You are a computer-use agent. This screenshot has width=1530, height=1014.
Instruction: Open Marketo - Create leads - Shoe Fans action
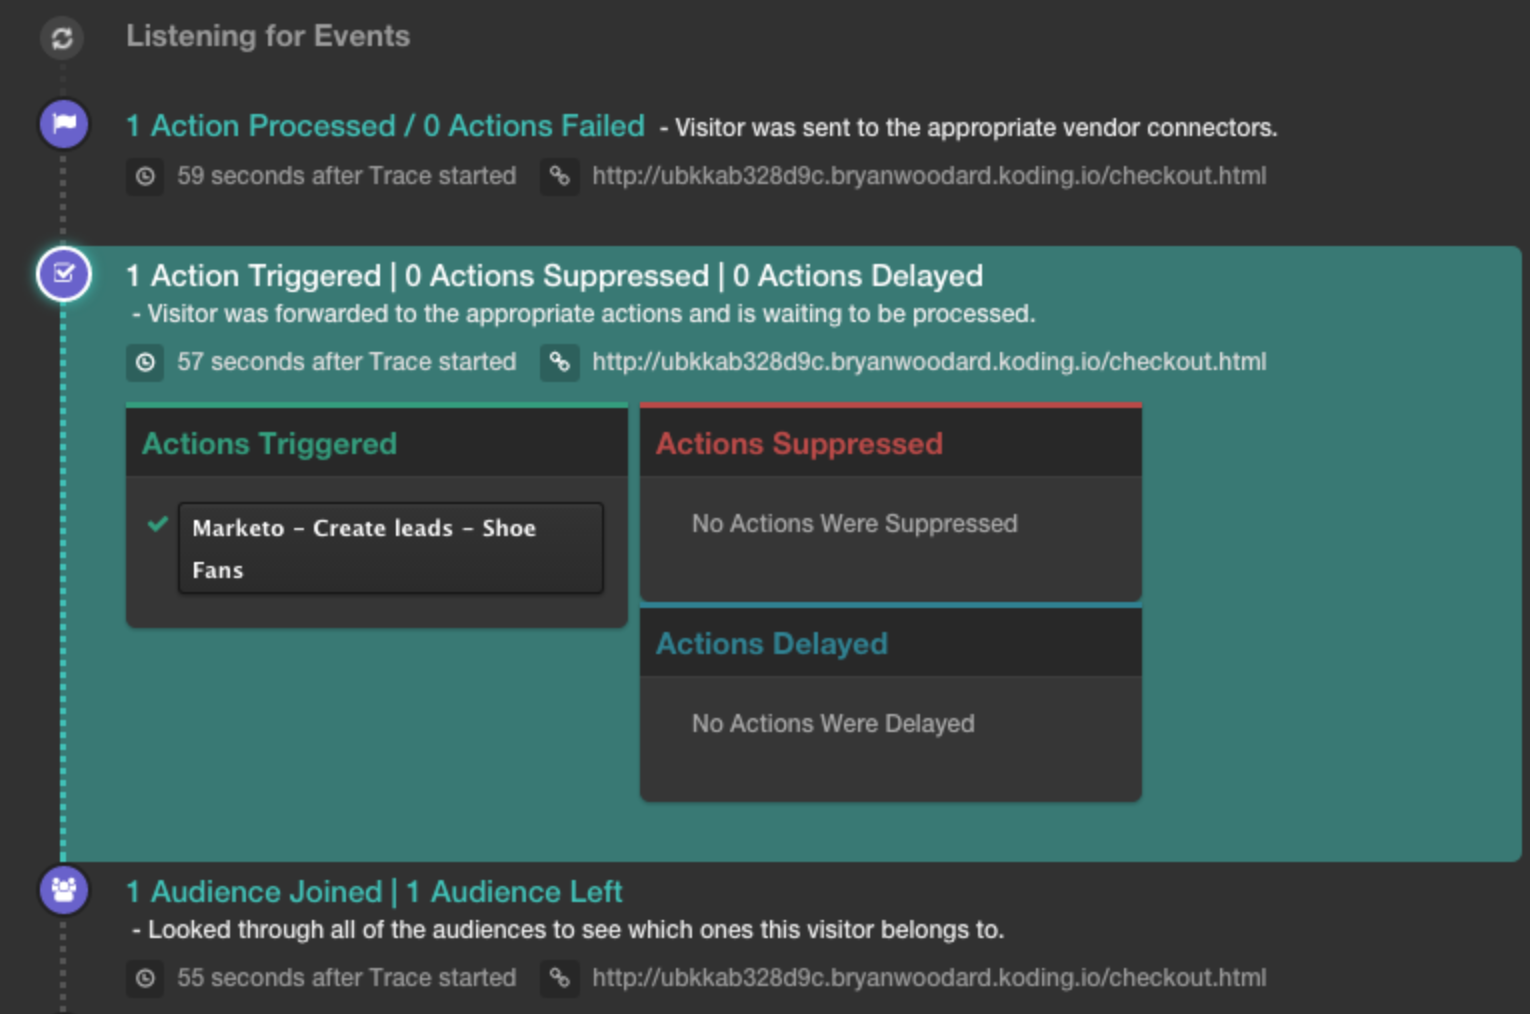(390, 548)
